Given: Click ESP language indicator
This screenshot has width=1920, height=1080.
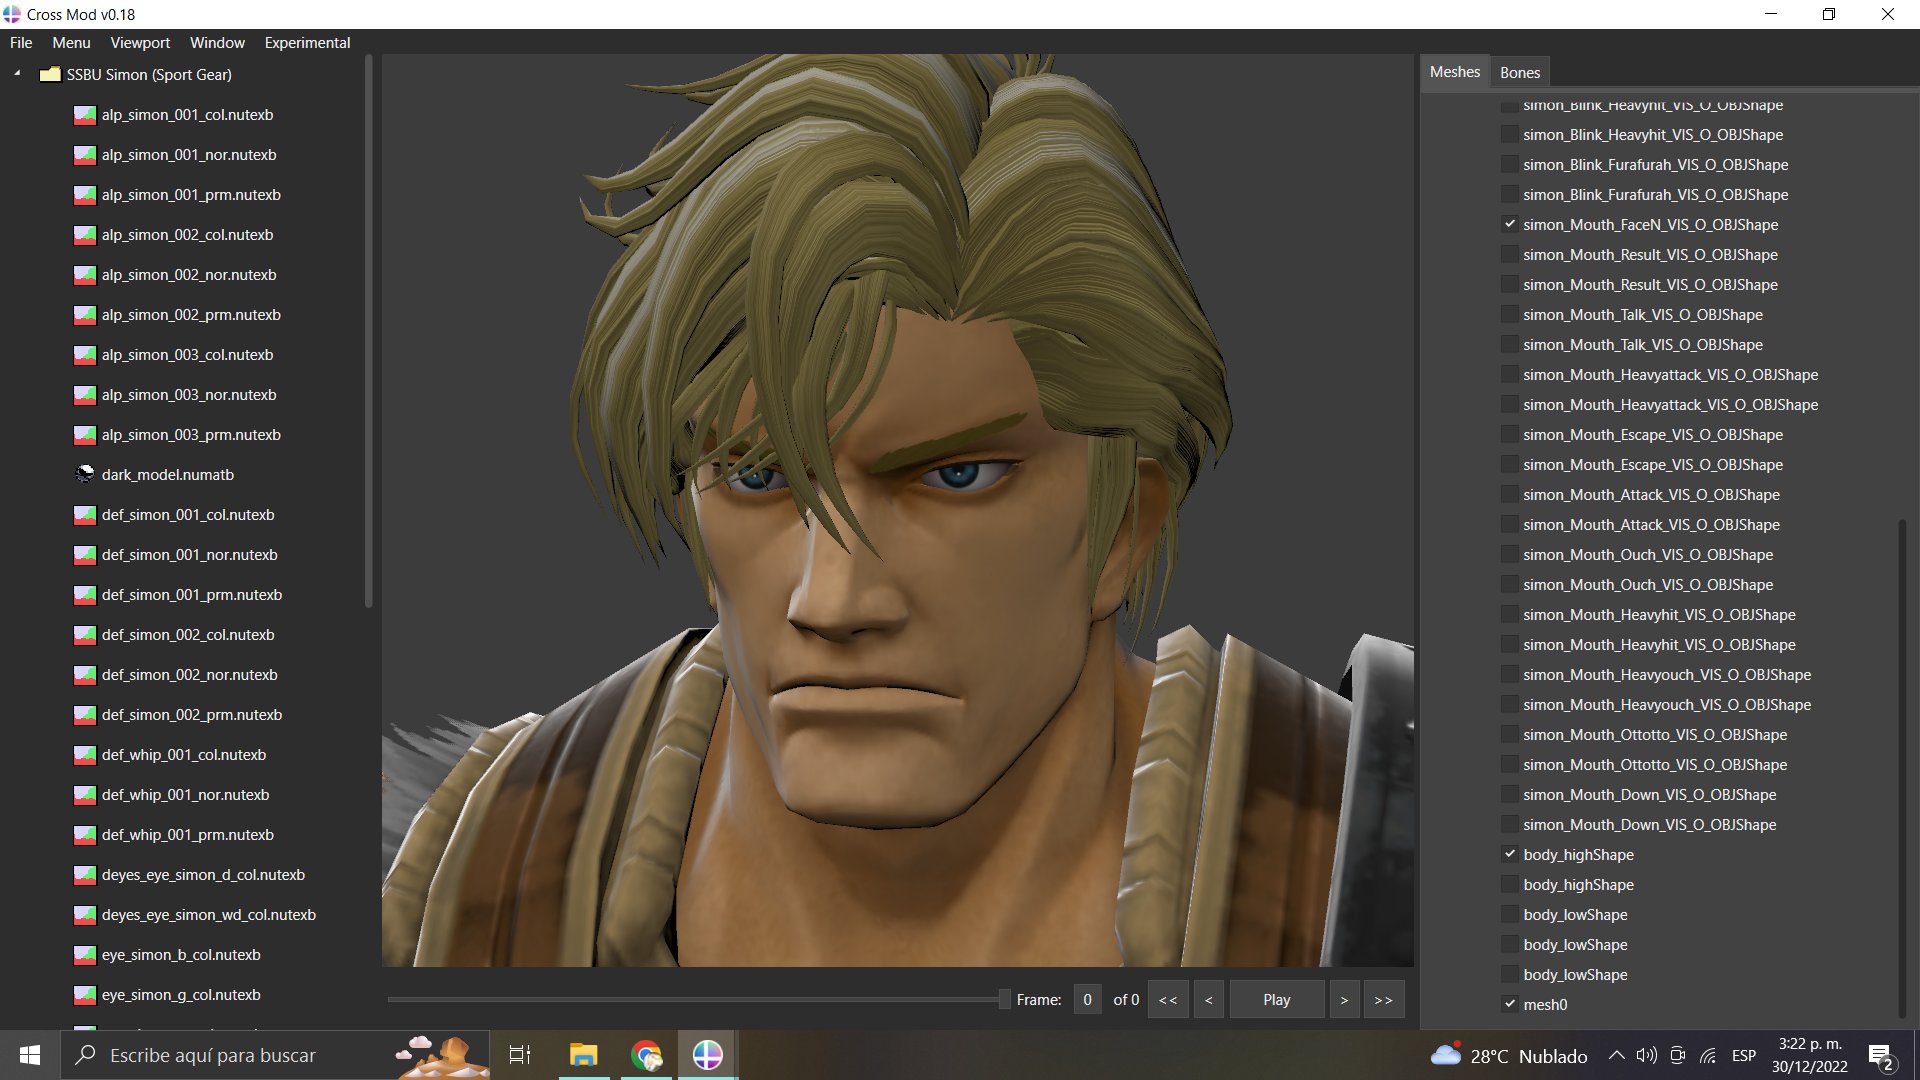Looking at the screenshot, I should coord(1743,1056).
